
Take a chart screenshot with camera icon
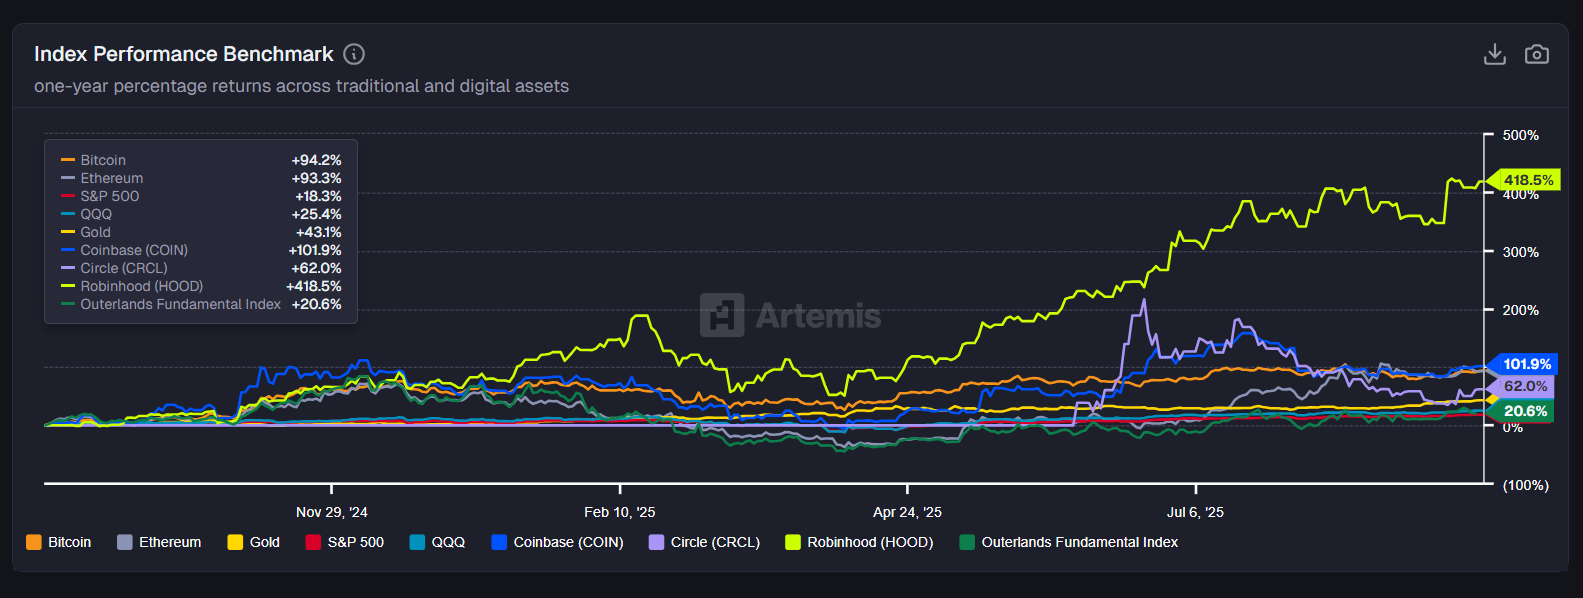click(x=1537, y=54)
